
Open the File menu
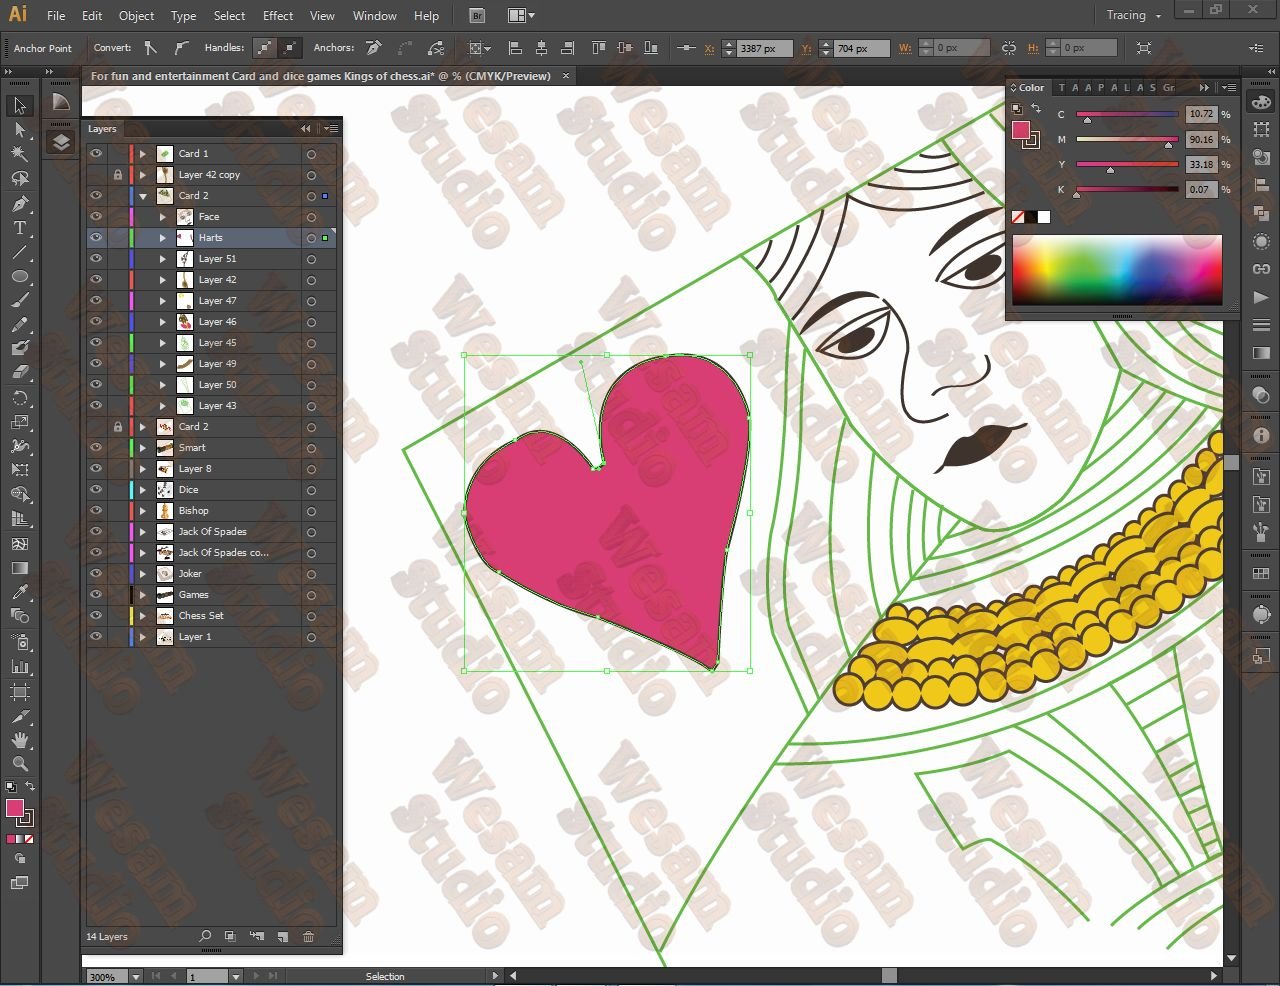(56, 16)
